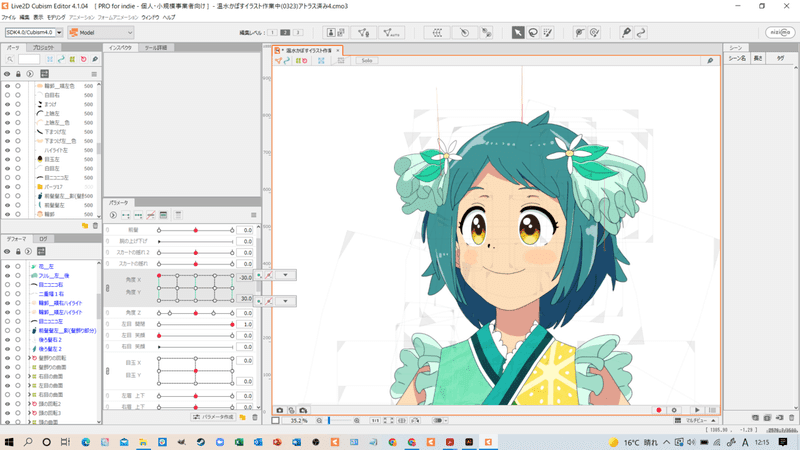Image resolution: width=800 pixels, height=450 pixels.
Task: Click the glue tool icon
Action: (x=486, y=33)
